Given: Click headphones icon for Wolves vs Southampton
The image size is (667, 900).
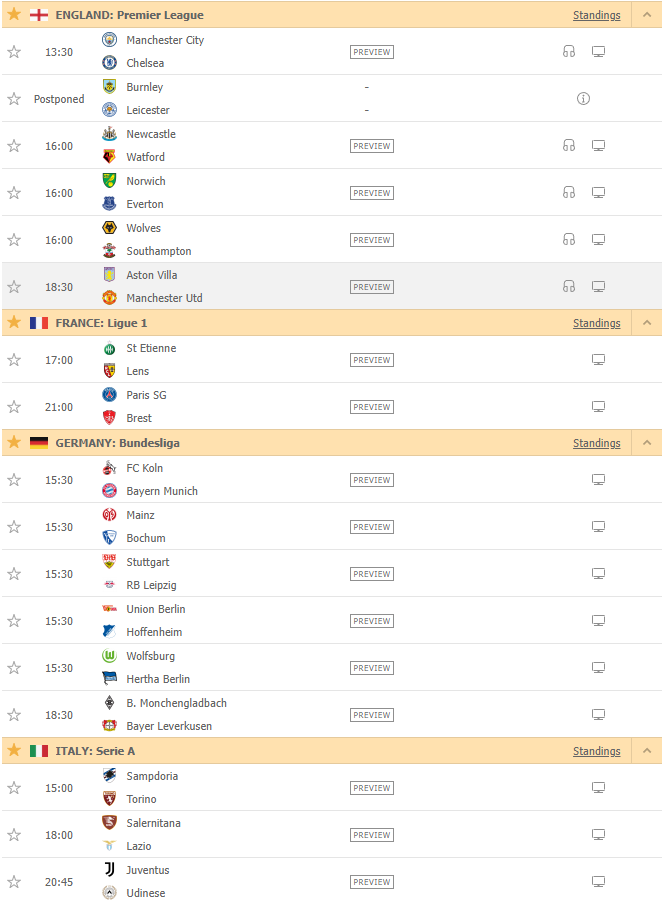Looking at the screenshot, I should [568, 239].
